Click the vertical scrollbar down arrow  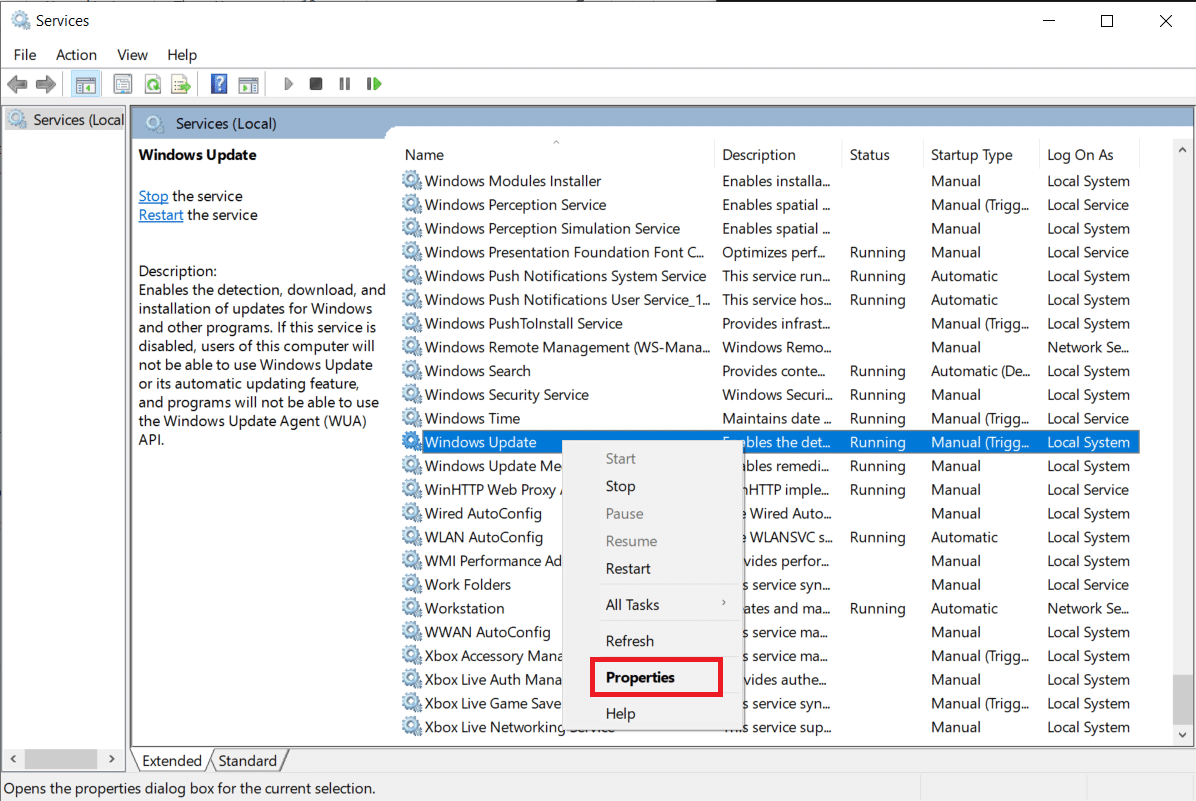[x=1182, y=733]
